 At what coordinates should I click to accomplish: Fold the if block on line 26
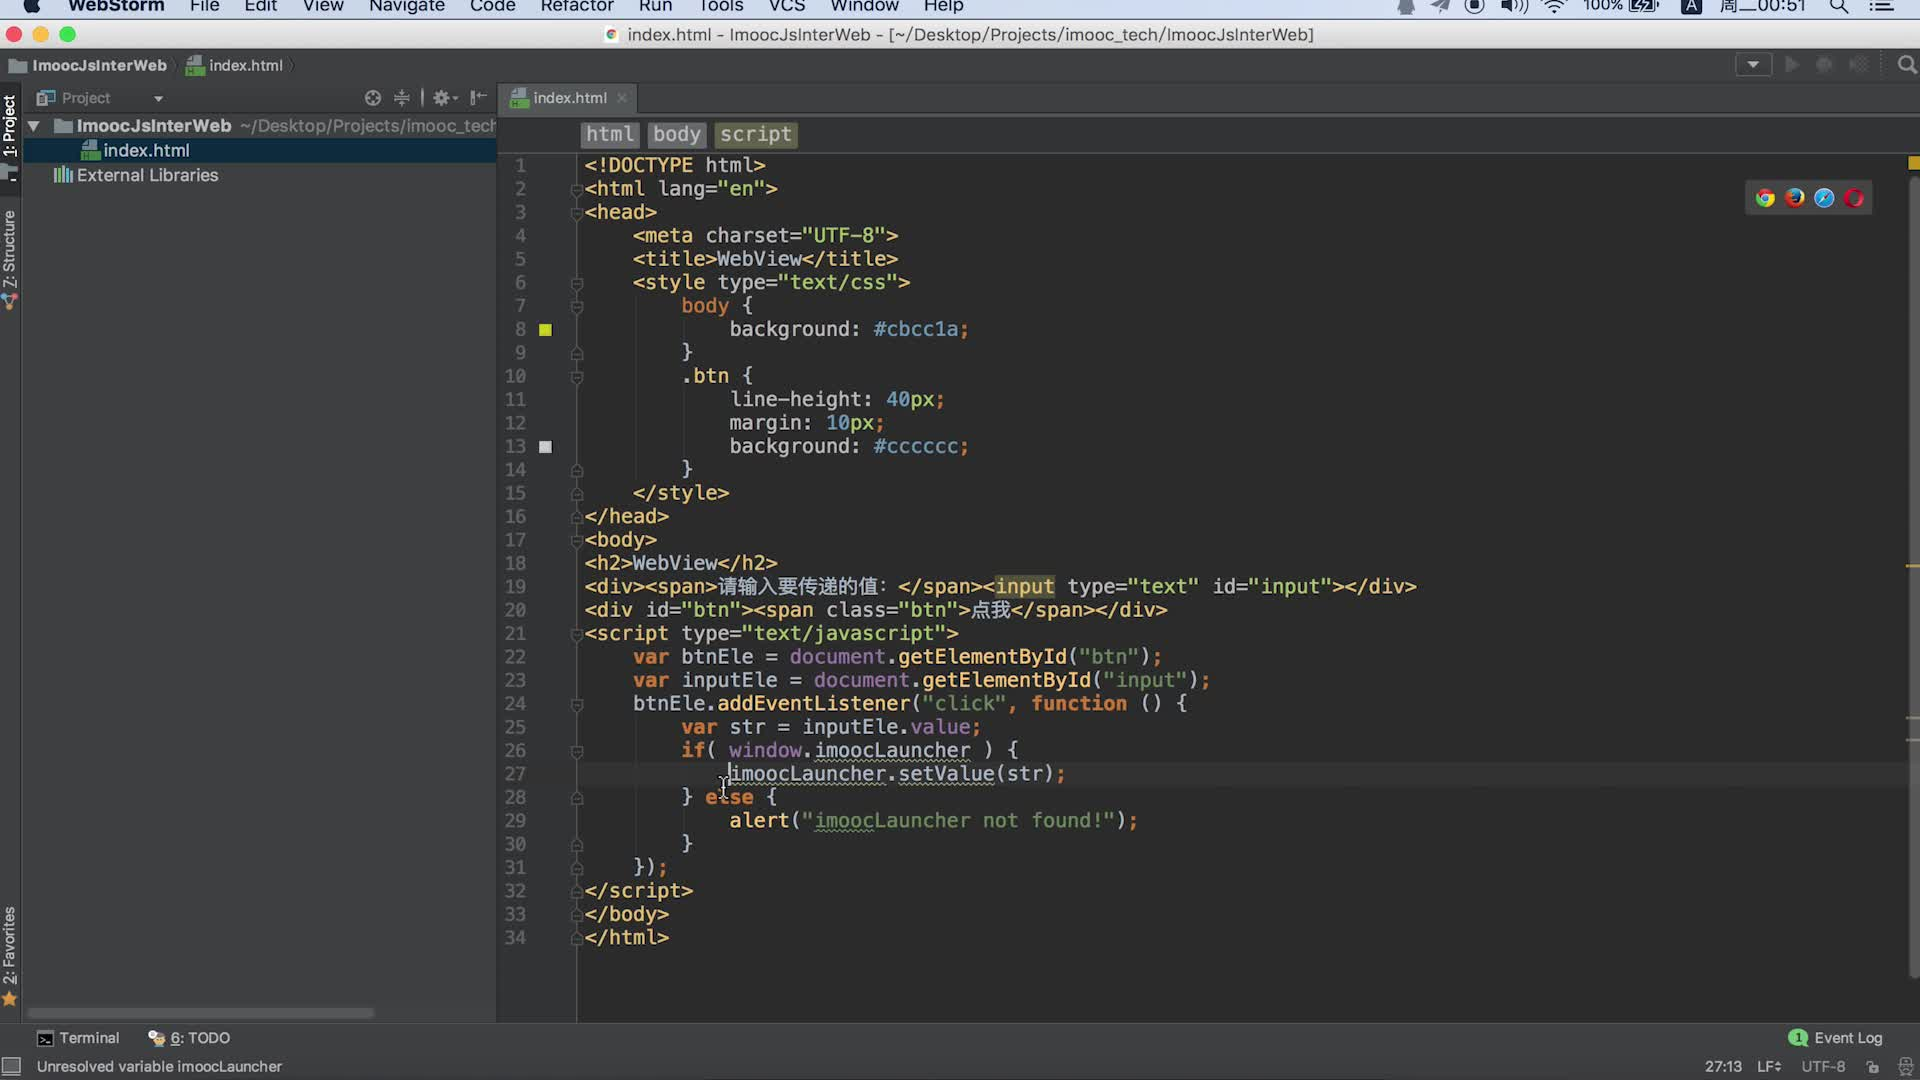coord(577,751)
